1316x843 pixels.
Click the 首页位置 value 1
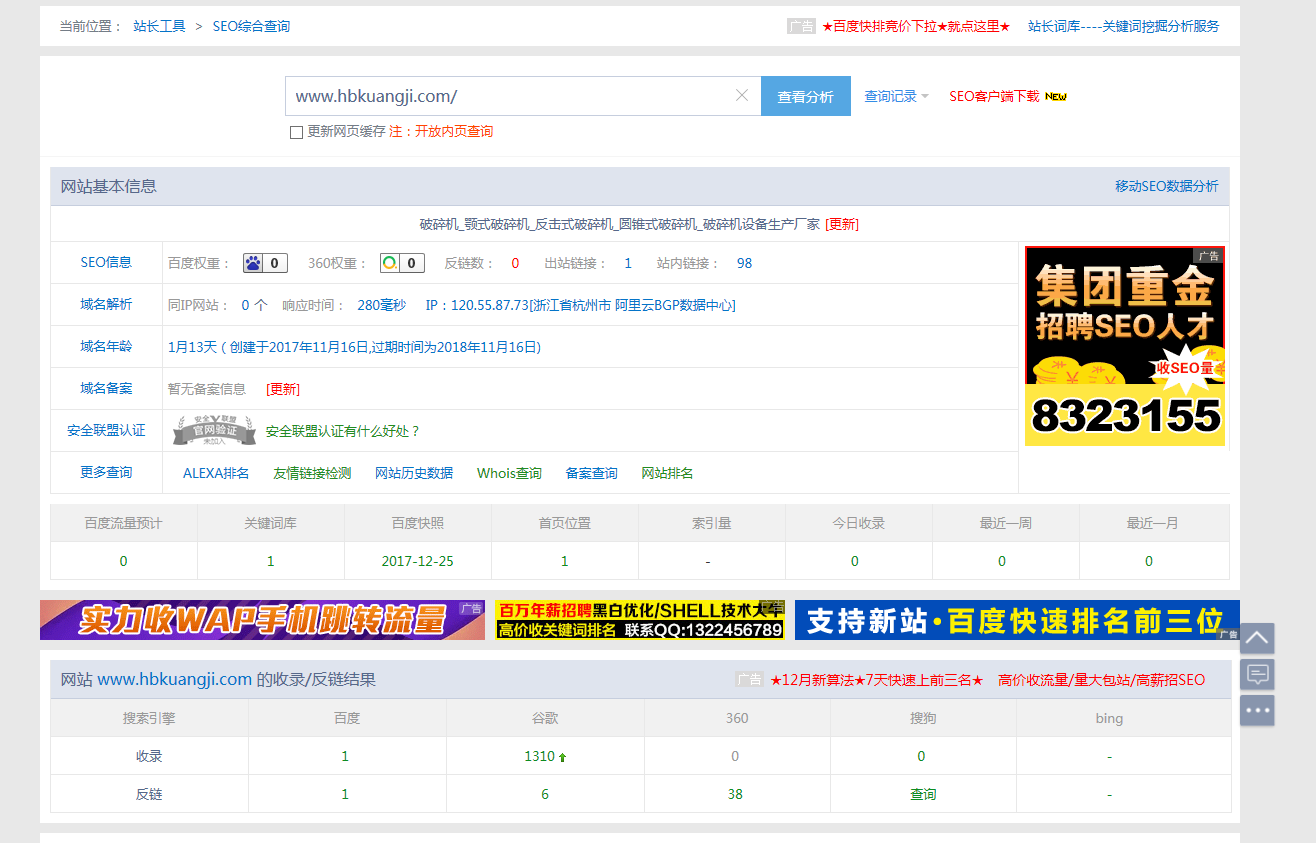(x=565, y=561)
